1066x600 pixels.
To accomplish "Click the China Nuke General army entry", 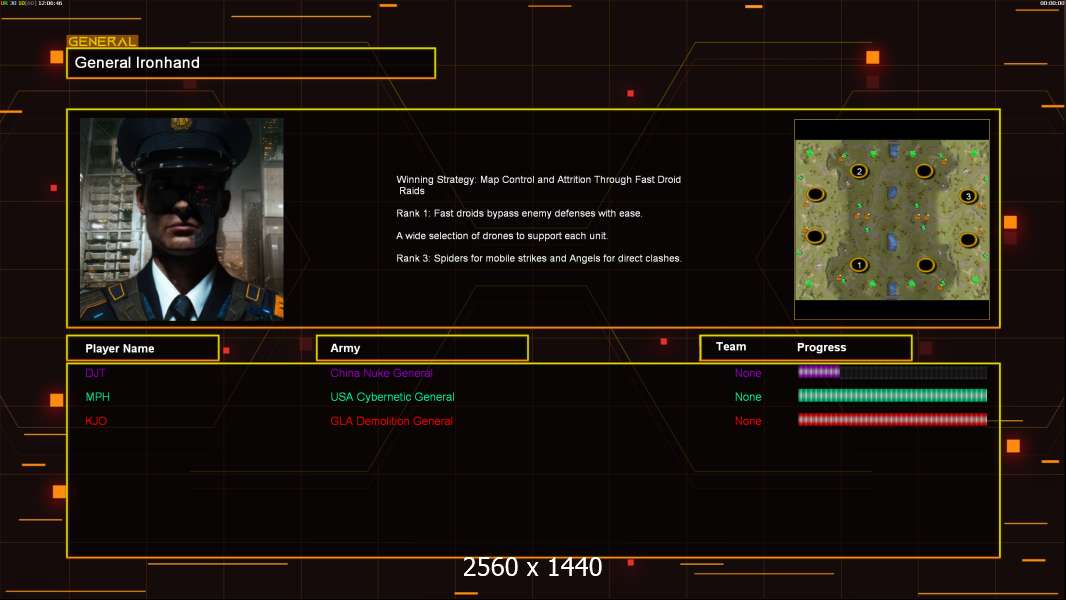I will 381,373.
